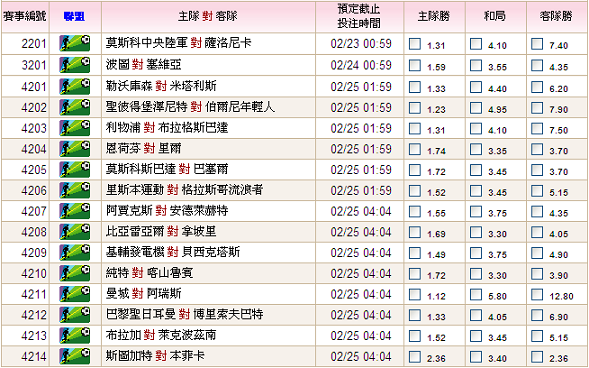Open league icon for match 4210

[75, 273]
